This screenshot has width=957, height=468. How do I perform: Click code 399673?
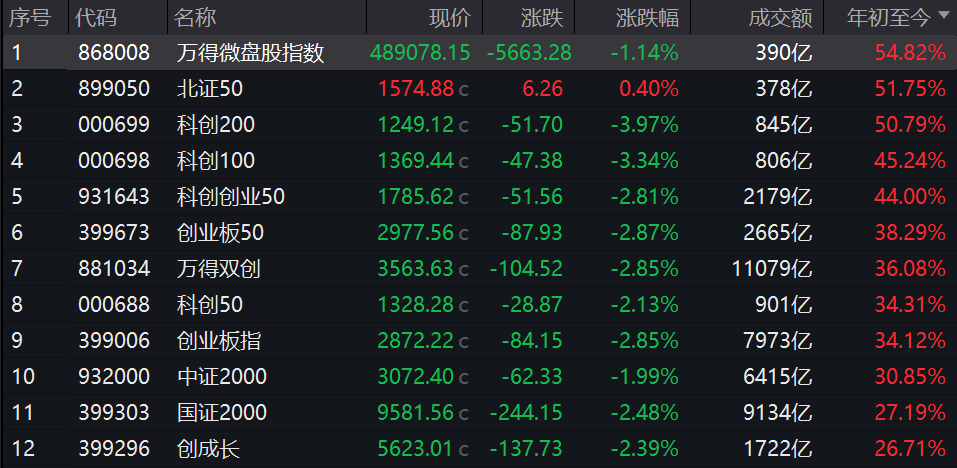114,232
